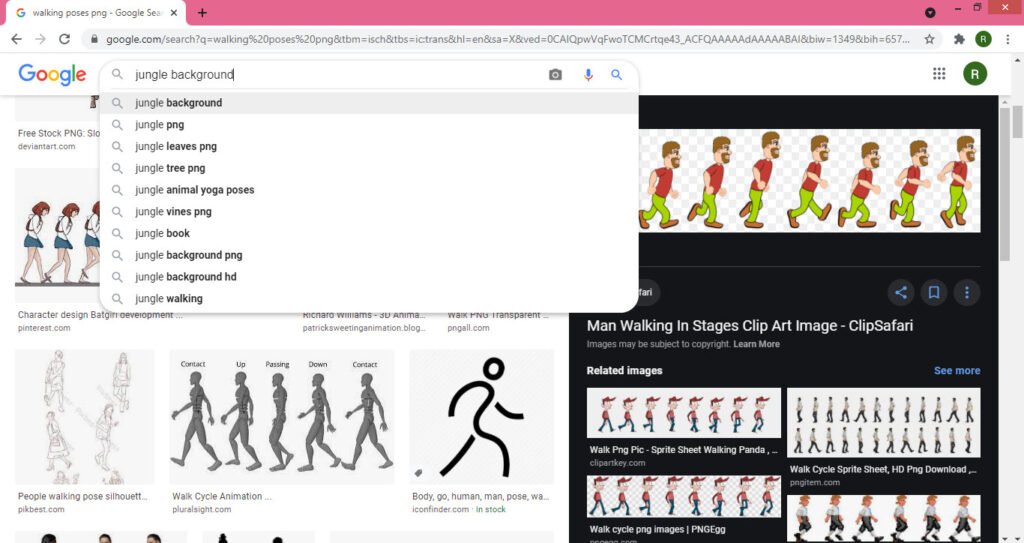The height and width of the screenshot is (543, 1024).
Task: Open image panel more options menu
Action: click(967, 292)
